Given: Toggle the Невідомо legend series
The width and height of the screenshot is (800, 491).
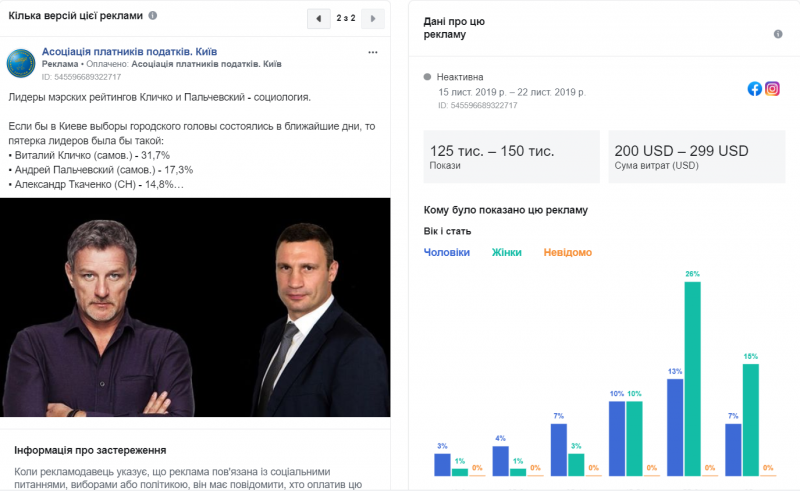Looking at the screenshot, I should [x=567, y=253].
